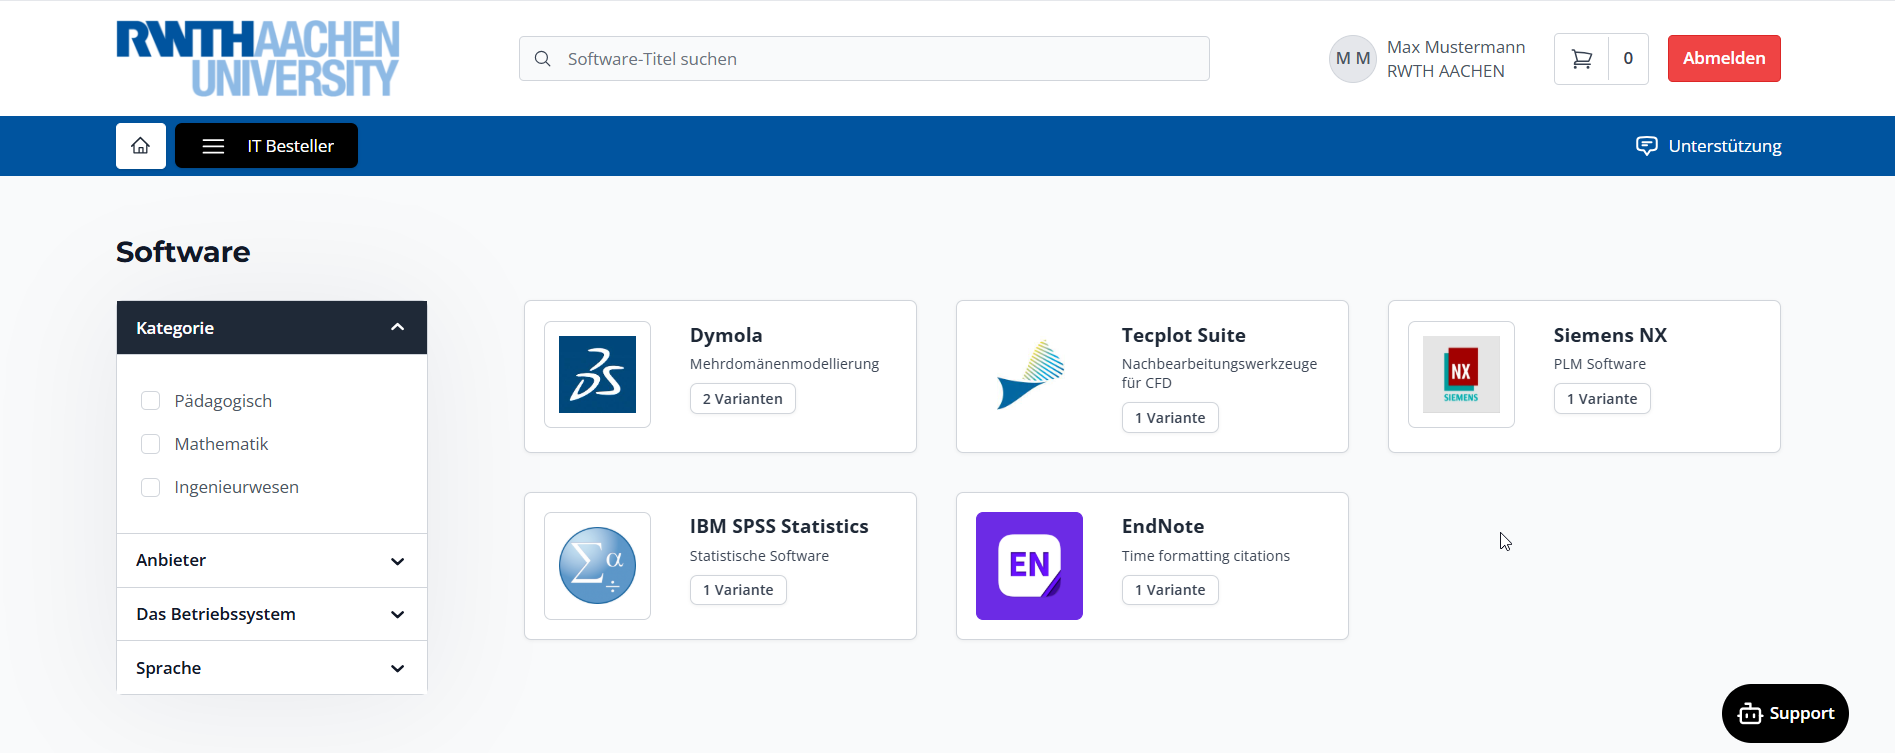1895x753 pixels.
Task: Click the IBM SPSS Statistics logo
Action: tap(597, 566)
